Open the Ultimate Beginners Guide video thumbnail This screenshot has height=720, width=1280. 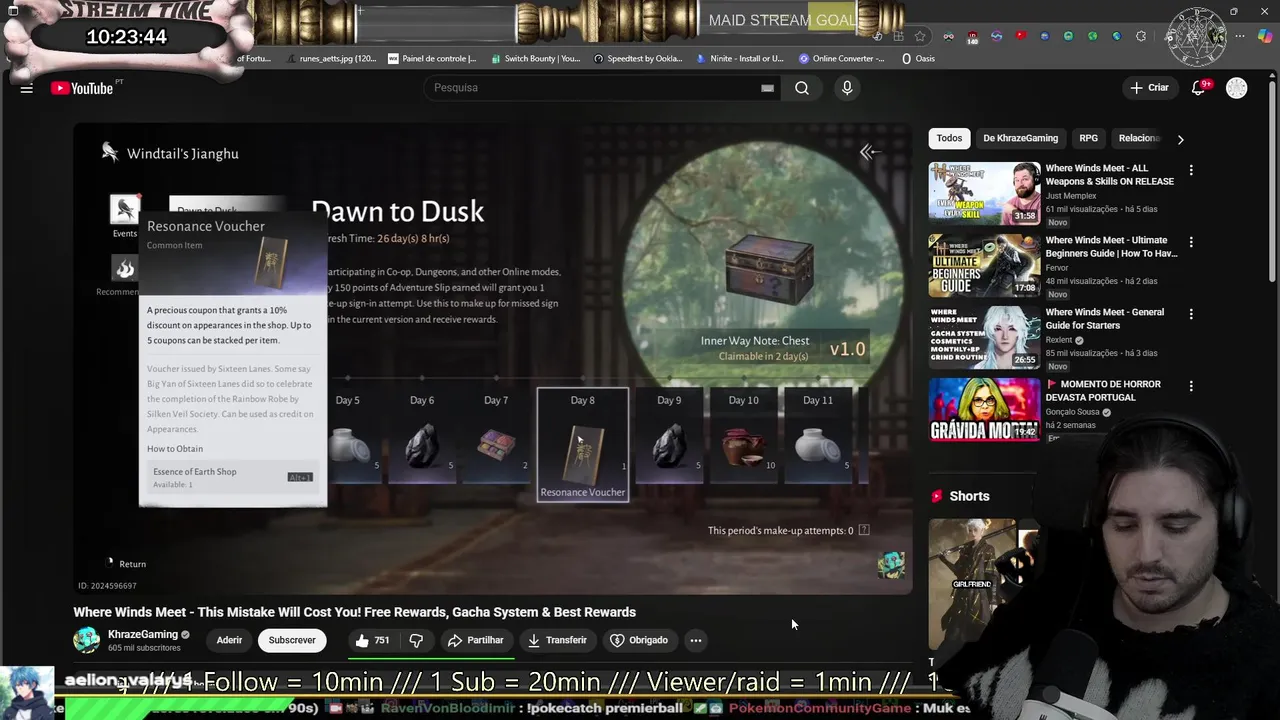pos(984,265)
